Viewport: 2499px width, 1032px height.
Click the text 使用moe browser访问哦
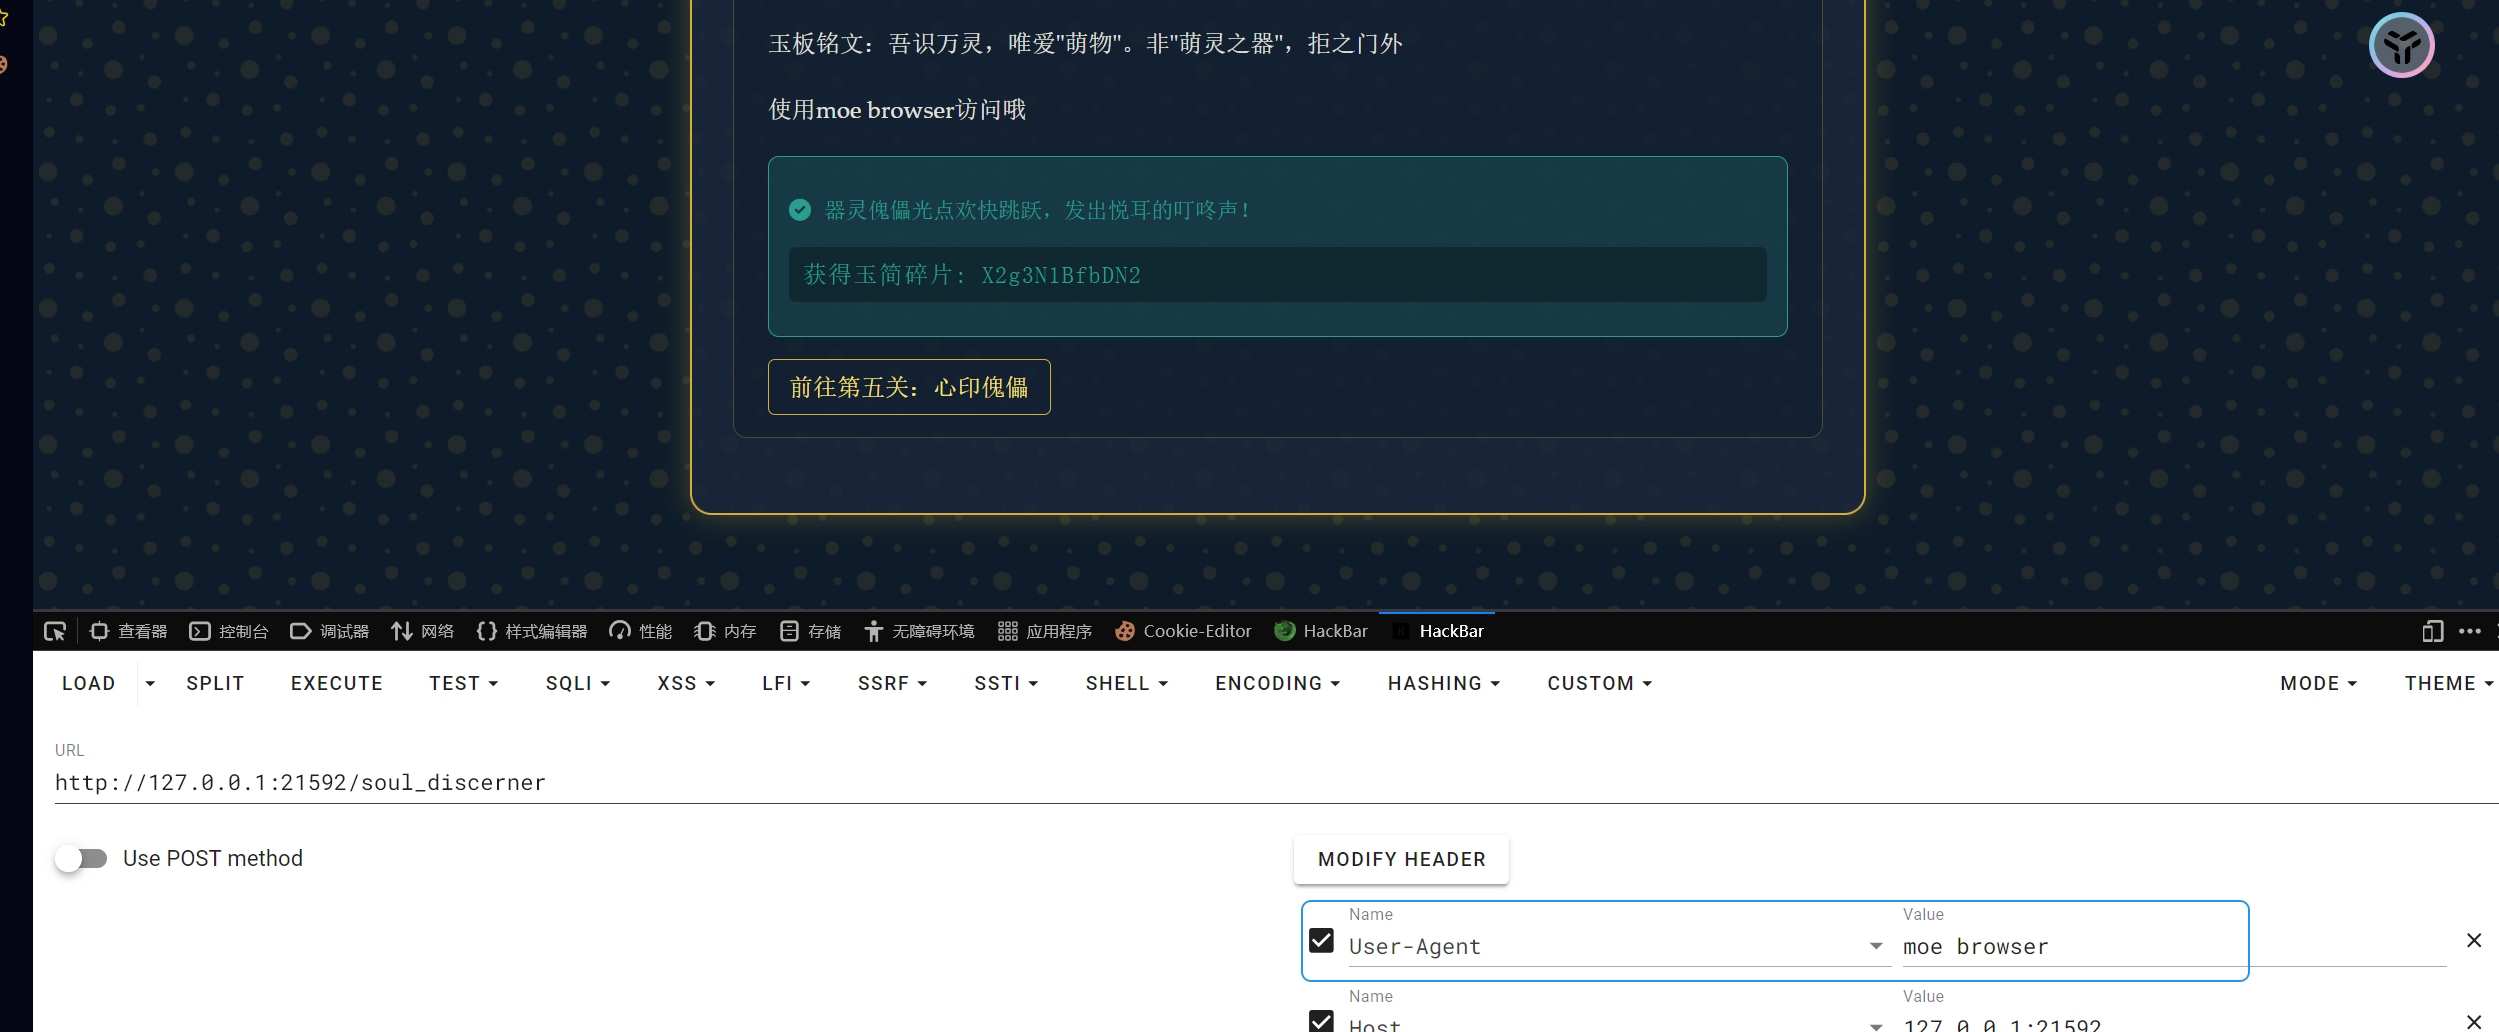point(897,109)
